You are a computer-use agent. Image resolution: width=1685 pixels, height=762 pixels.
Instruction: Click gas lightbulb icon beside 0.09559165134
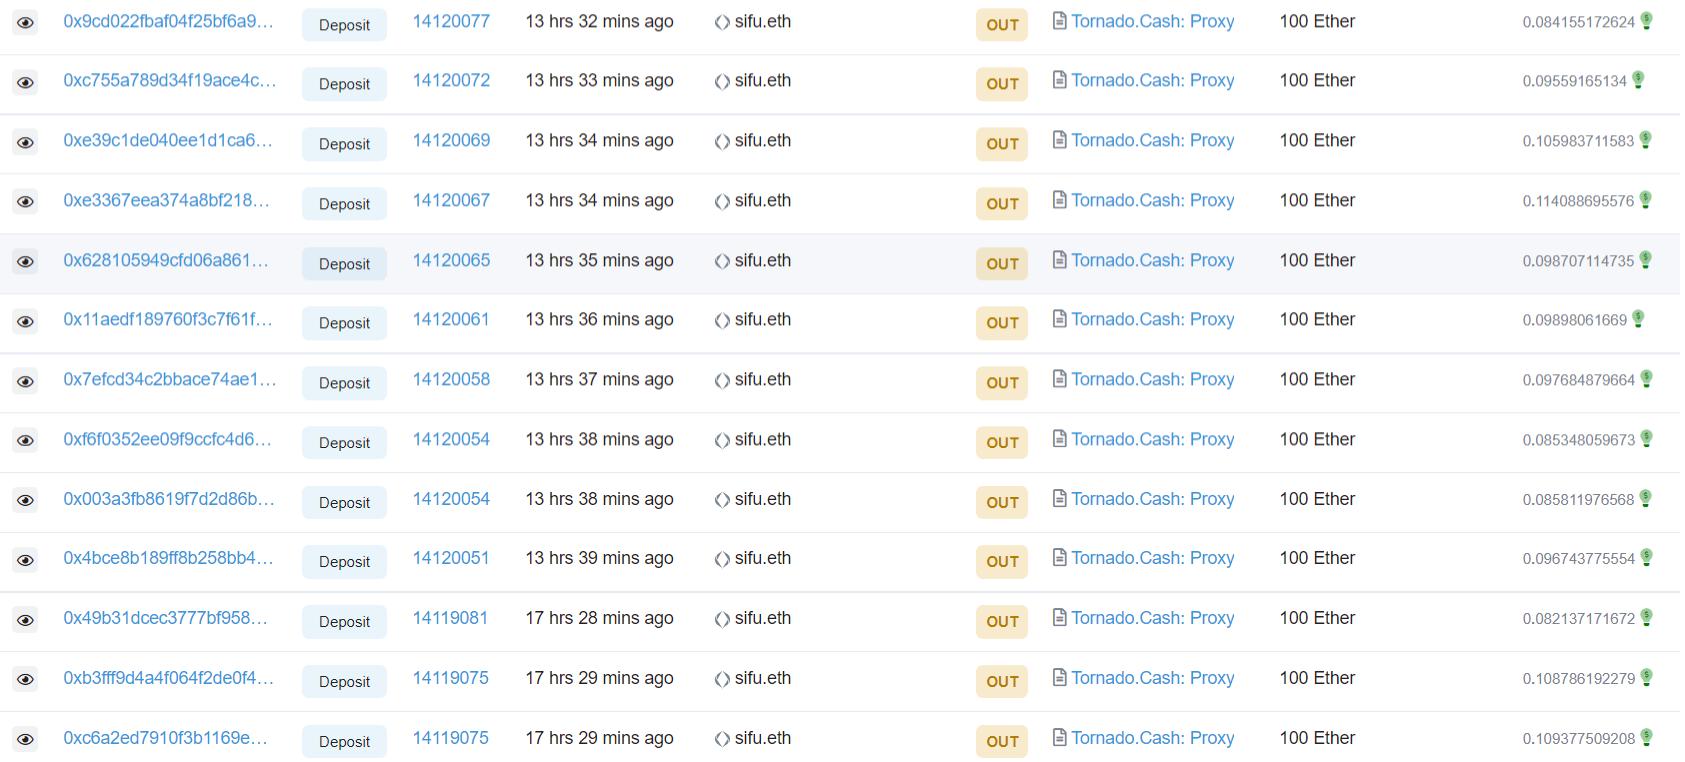click(1638, 80)
